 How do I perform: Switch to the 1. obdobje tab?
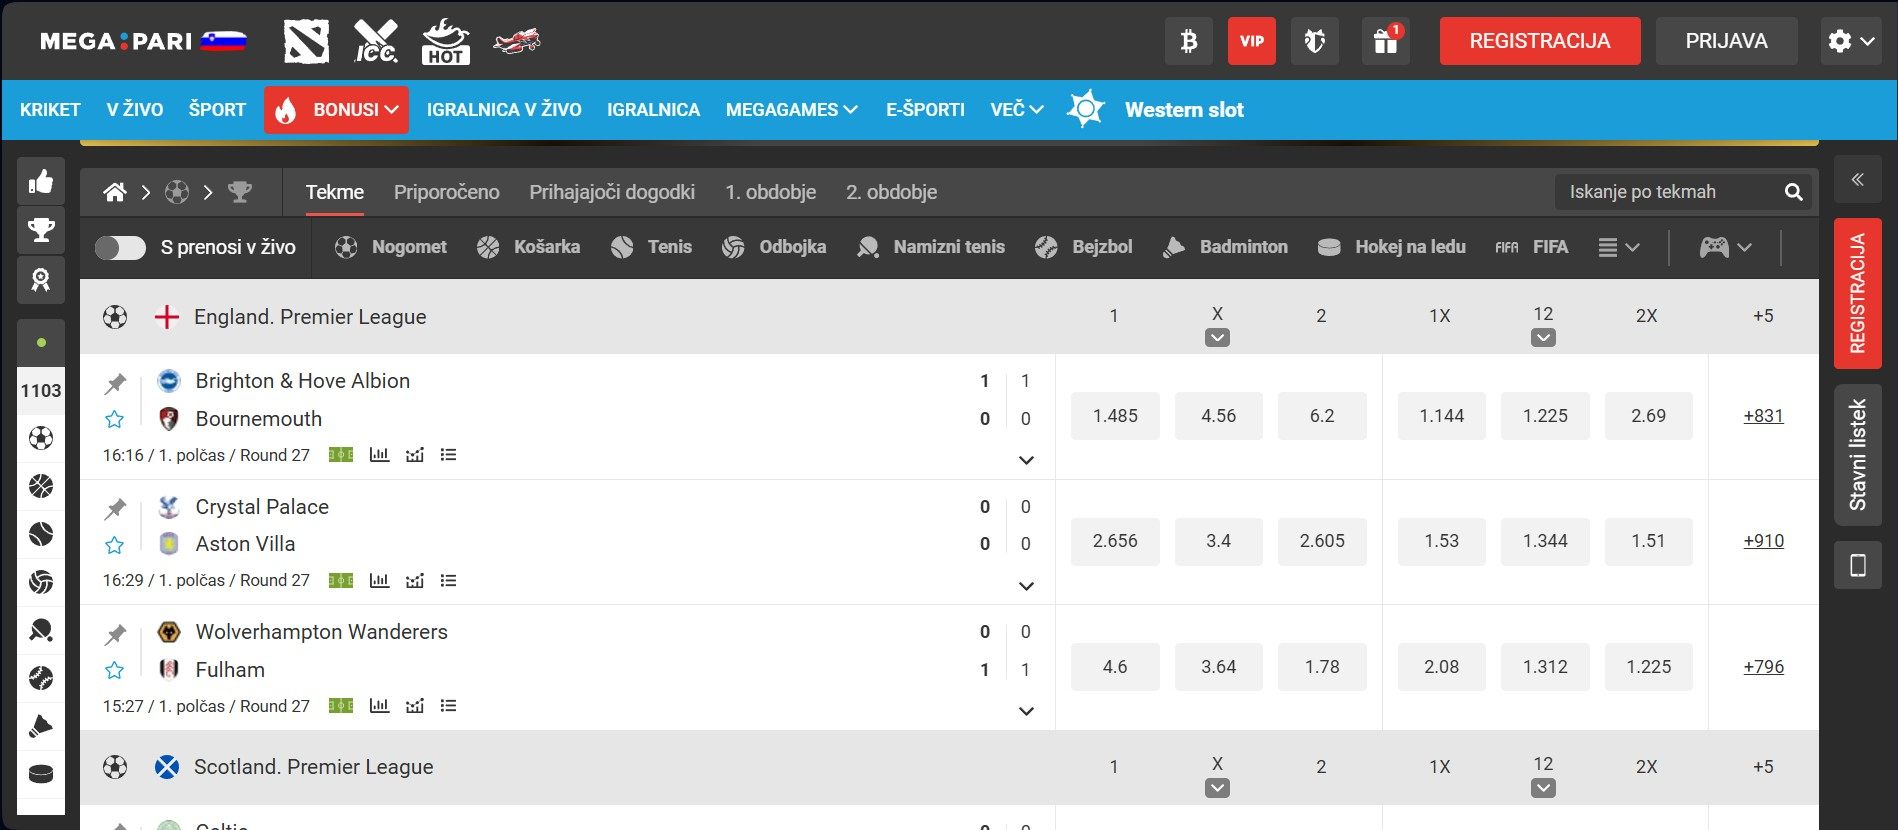770,192
